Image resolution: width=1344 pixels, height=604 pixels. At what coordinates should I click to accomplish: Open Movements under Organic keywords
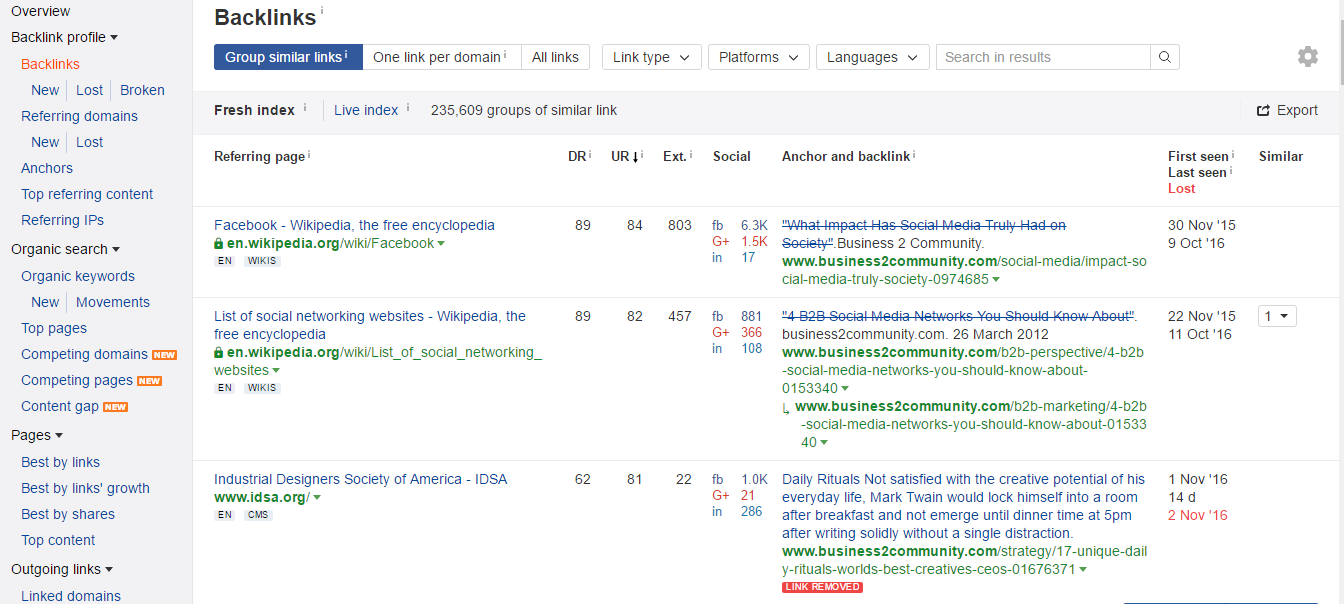point(113,302)
